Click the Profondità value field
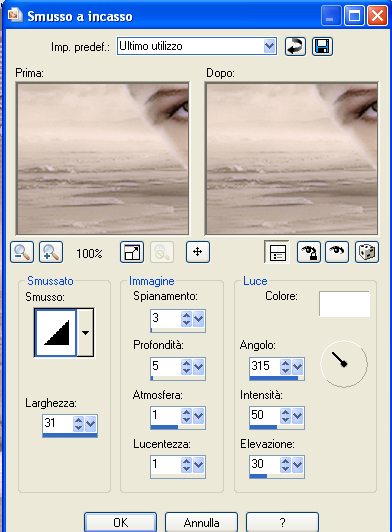Image resolution: width=392 pixels, height=532 pixels. pyautogui.click(x=165, y=366)
